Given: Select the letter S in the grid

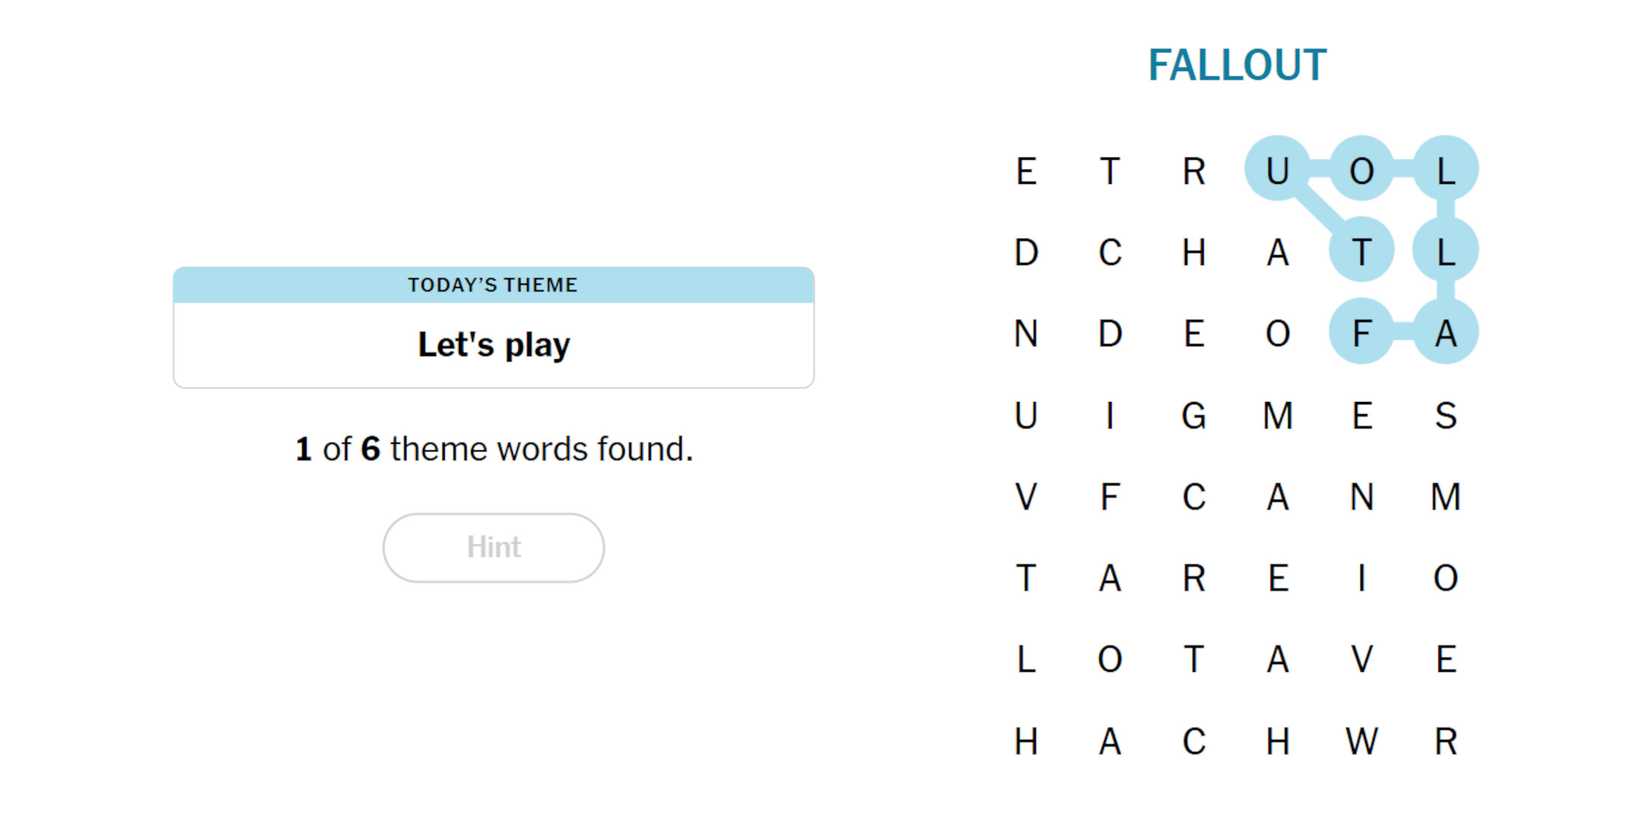Looking at the screenshot, I should 1445,415.
